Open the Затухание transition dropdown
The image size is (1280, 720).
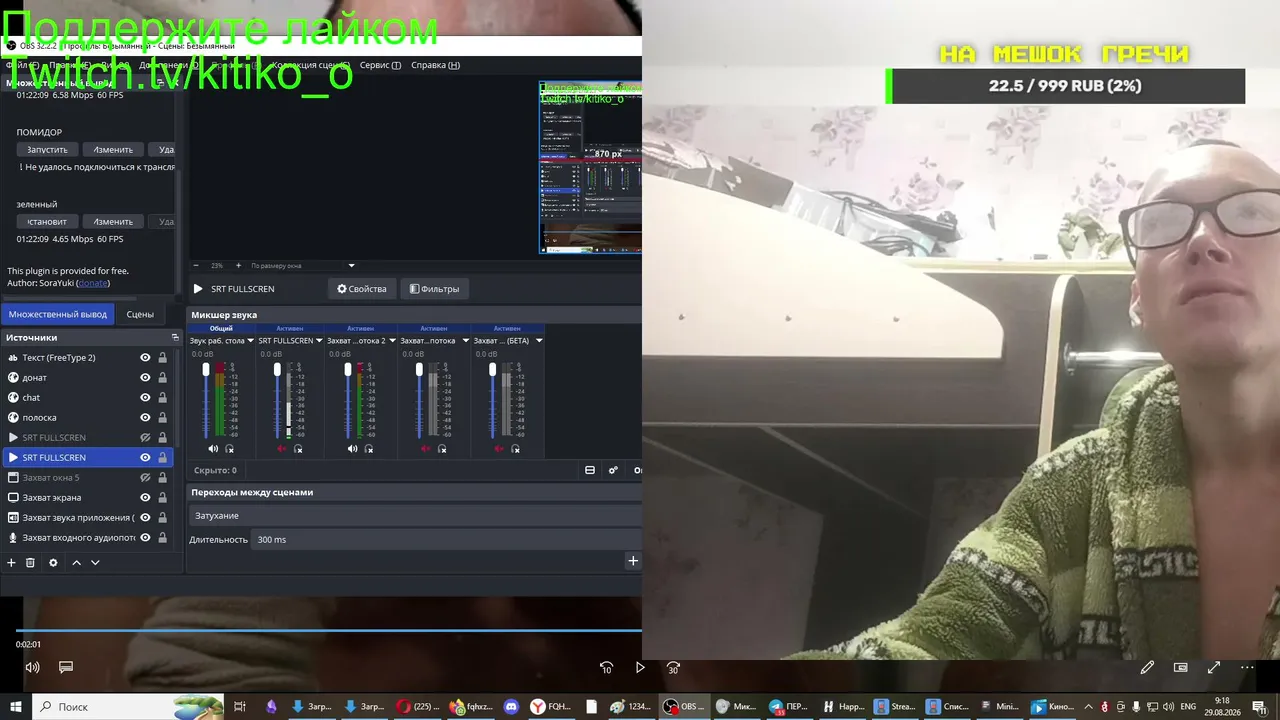click(x=415, y=516)
